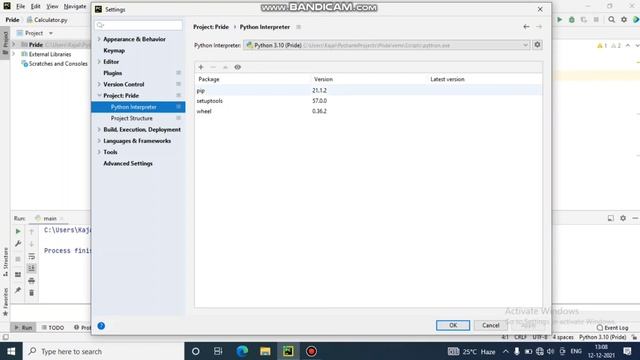640x360 pixels.
Task: Open Task View from taskbar
Action: pos(218,351)
